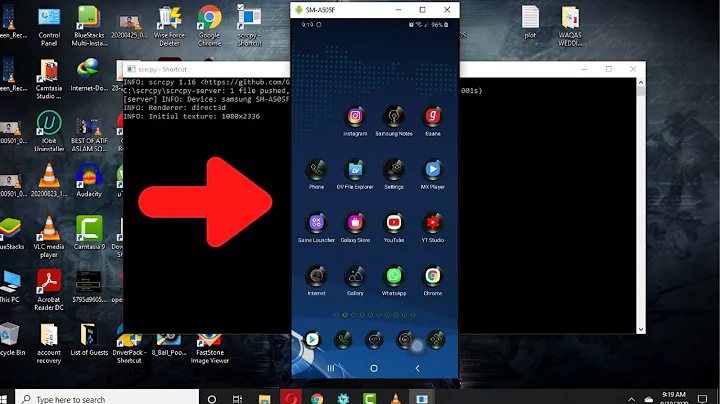Select Wise Force Deleter desktop icon
Viewport: 720px width, 404px height.
[169, 26]
